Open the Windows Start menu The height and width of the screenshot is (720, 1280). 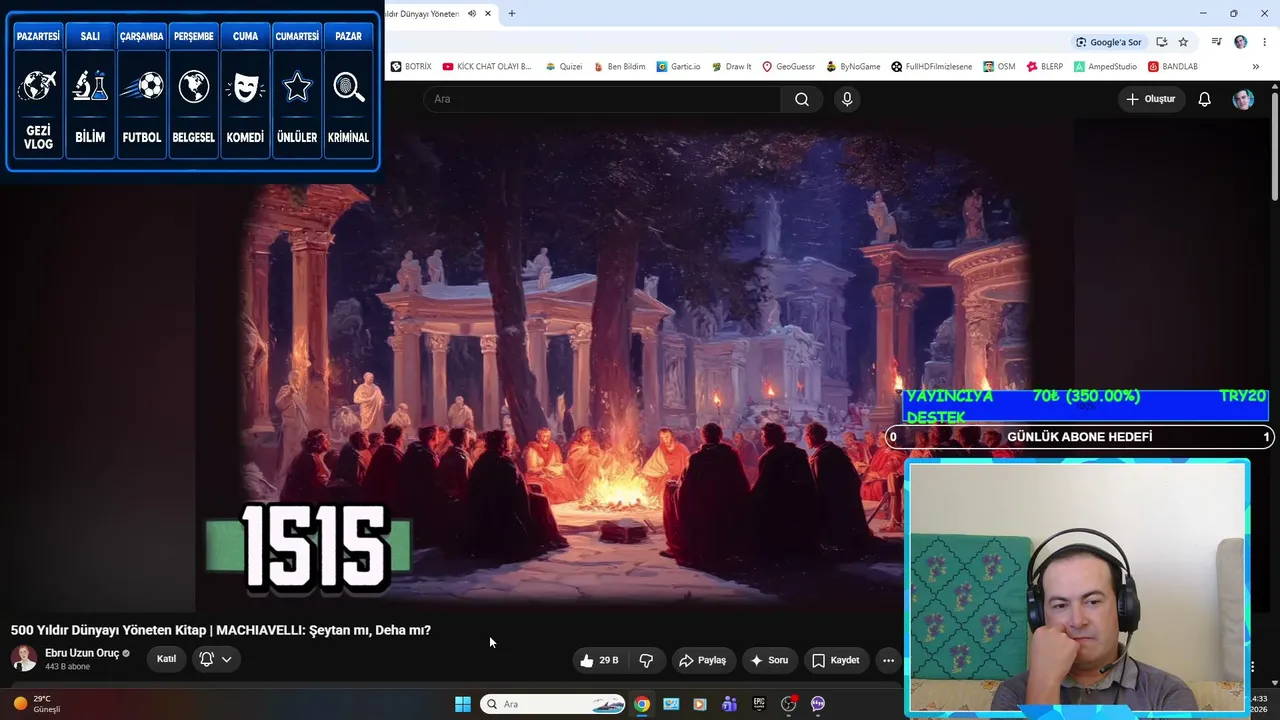tap(463, 704)
